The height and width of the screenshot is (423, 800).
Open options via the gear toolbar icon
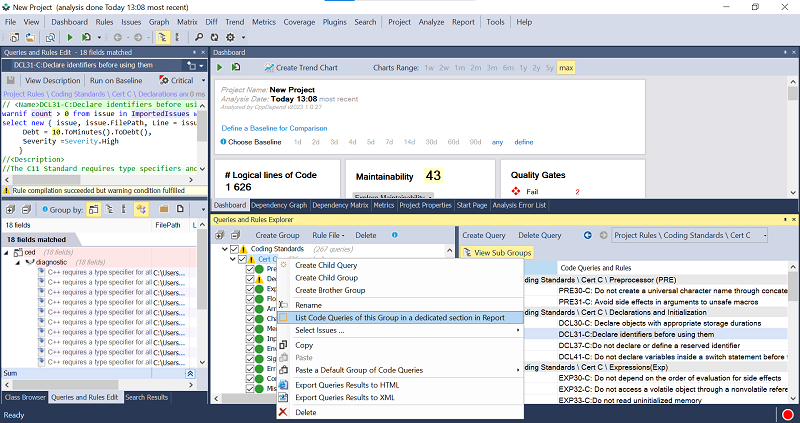tap(231, 37)
